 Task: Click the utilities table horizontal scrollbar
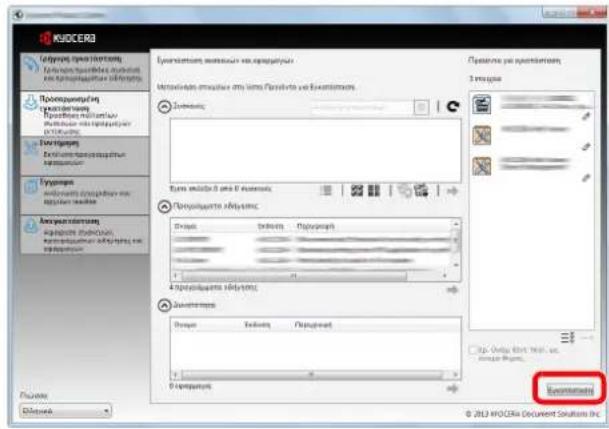pyautogui.click(x=315, y=375)
